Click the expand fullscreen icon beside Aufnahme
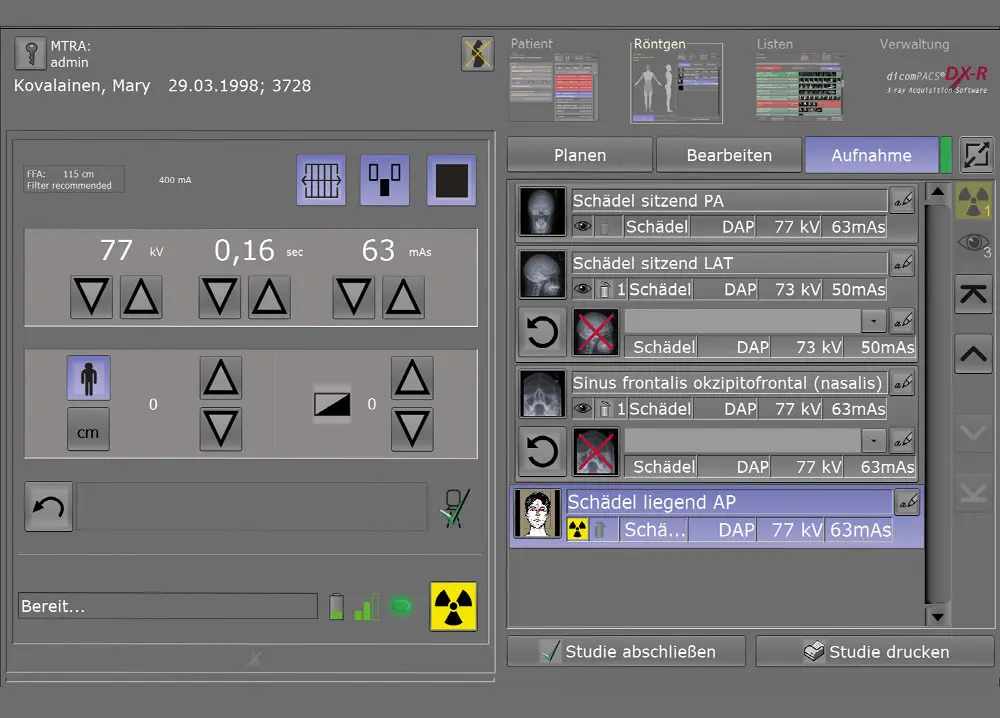1000x718 pixels. (975, 155)
